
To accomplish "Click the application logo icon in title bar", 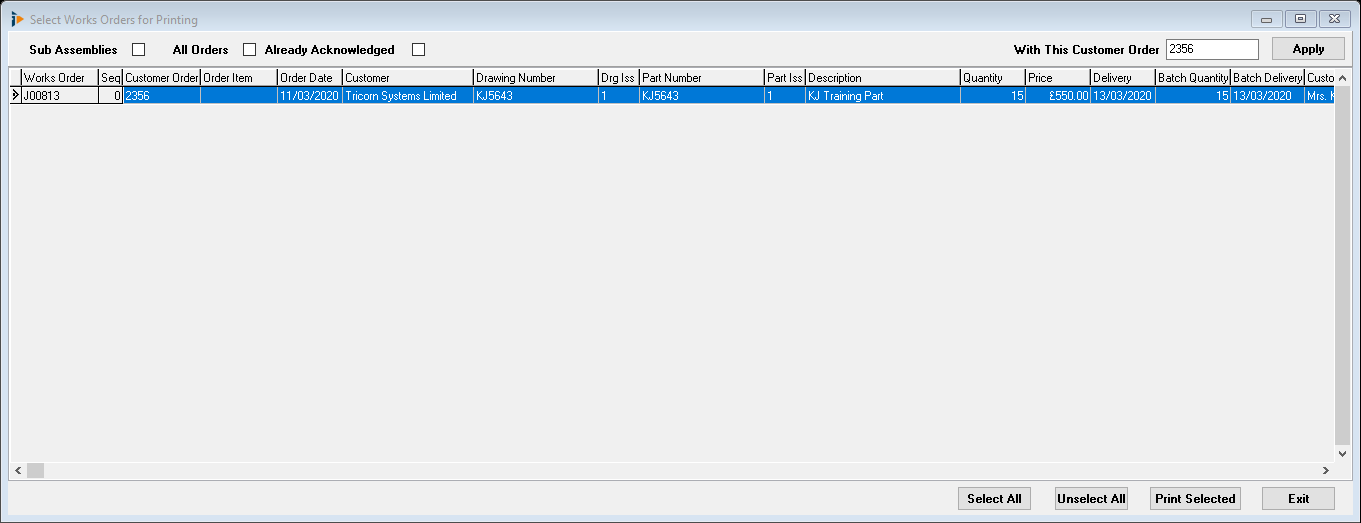I will click(x=17, y=19).
